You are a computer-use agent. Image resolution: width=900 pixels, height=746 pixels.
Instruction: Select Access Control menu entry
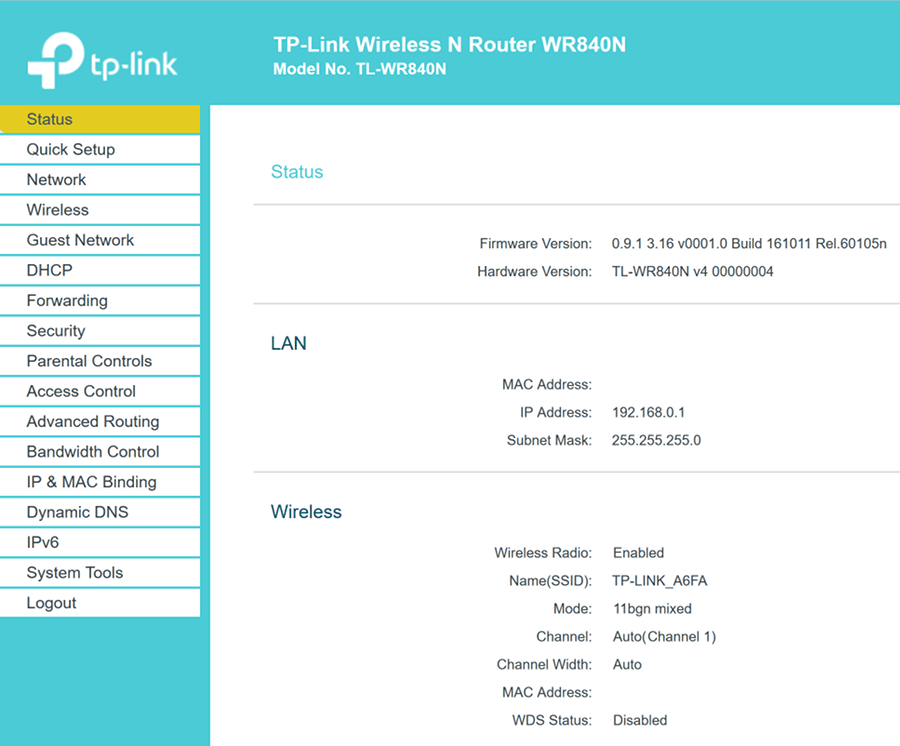[x=100, y=391]
